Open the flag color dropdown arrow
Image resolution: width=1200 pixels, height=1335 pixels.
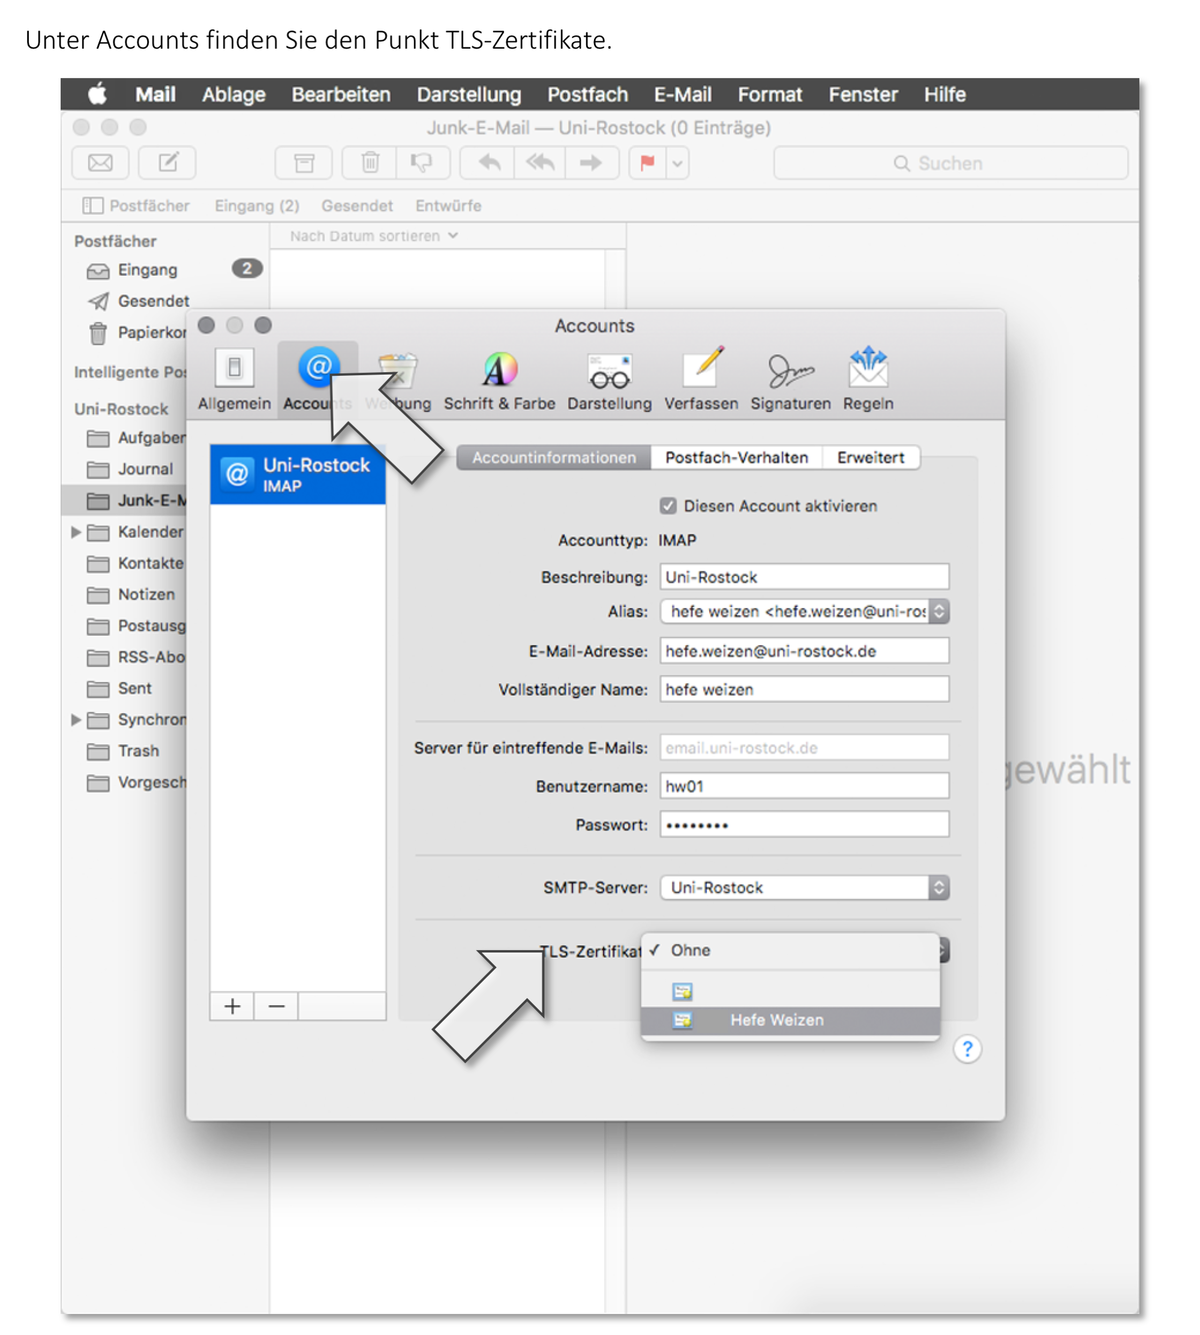click(678, 162)
